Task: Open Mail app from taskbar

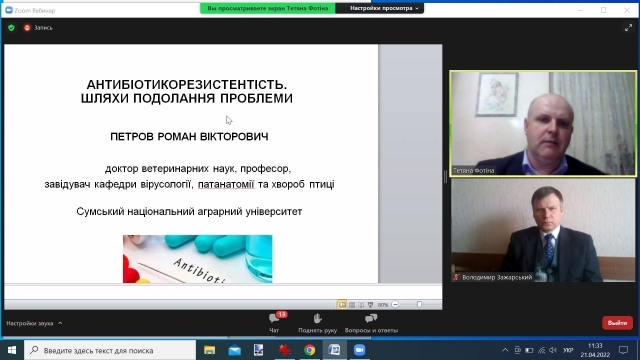Action: click(235, 350)
